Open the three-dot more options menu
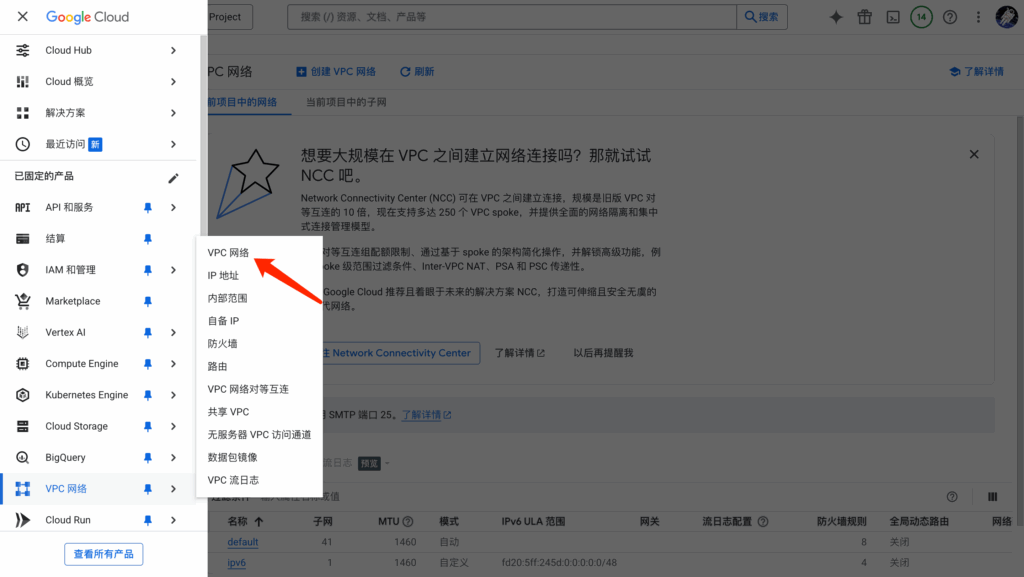The image size is (1024, 577). pyautogui.click(x=978, y=17)
